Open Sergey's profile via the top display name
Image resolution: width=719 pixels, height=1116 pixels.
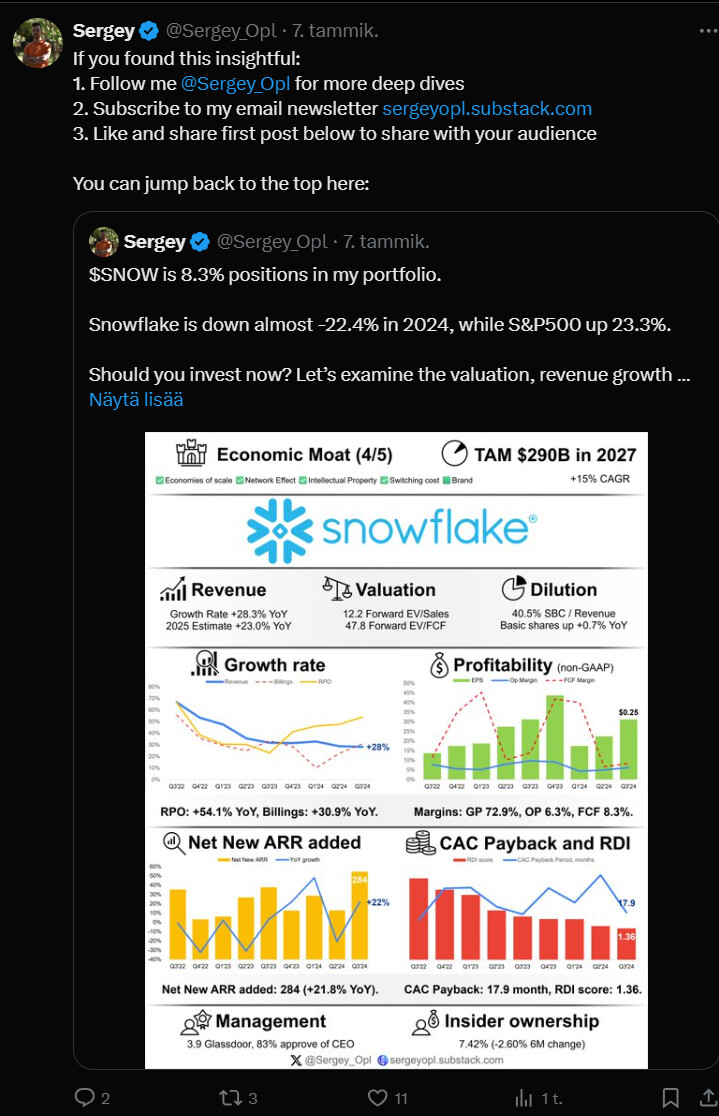pyautogui.click(x=103, y=30)
